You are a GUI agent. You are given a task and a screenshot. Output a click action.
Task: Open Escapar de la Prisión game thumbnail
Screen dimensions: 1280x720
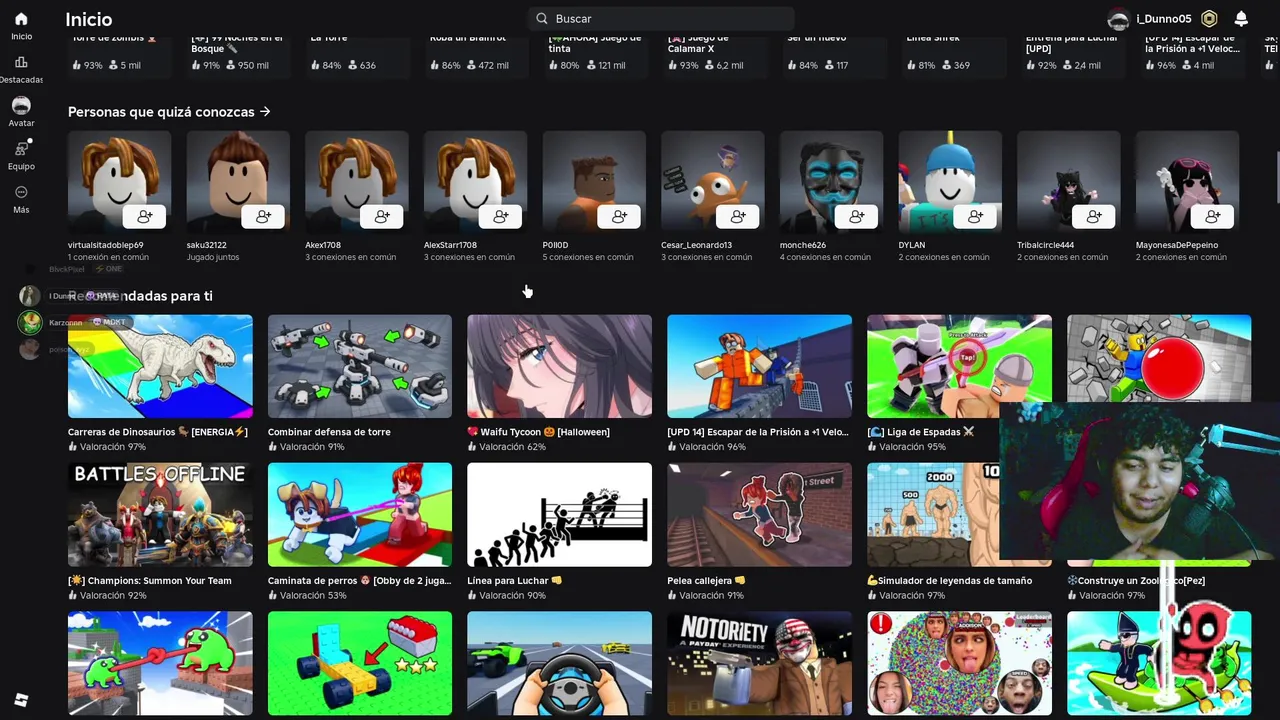pyautogui.click(x=759, y=366)
